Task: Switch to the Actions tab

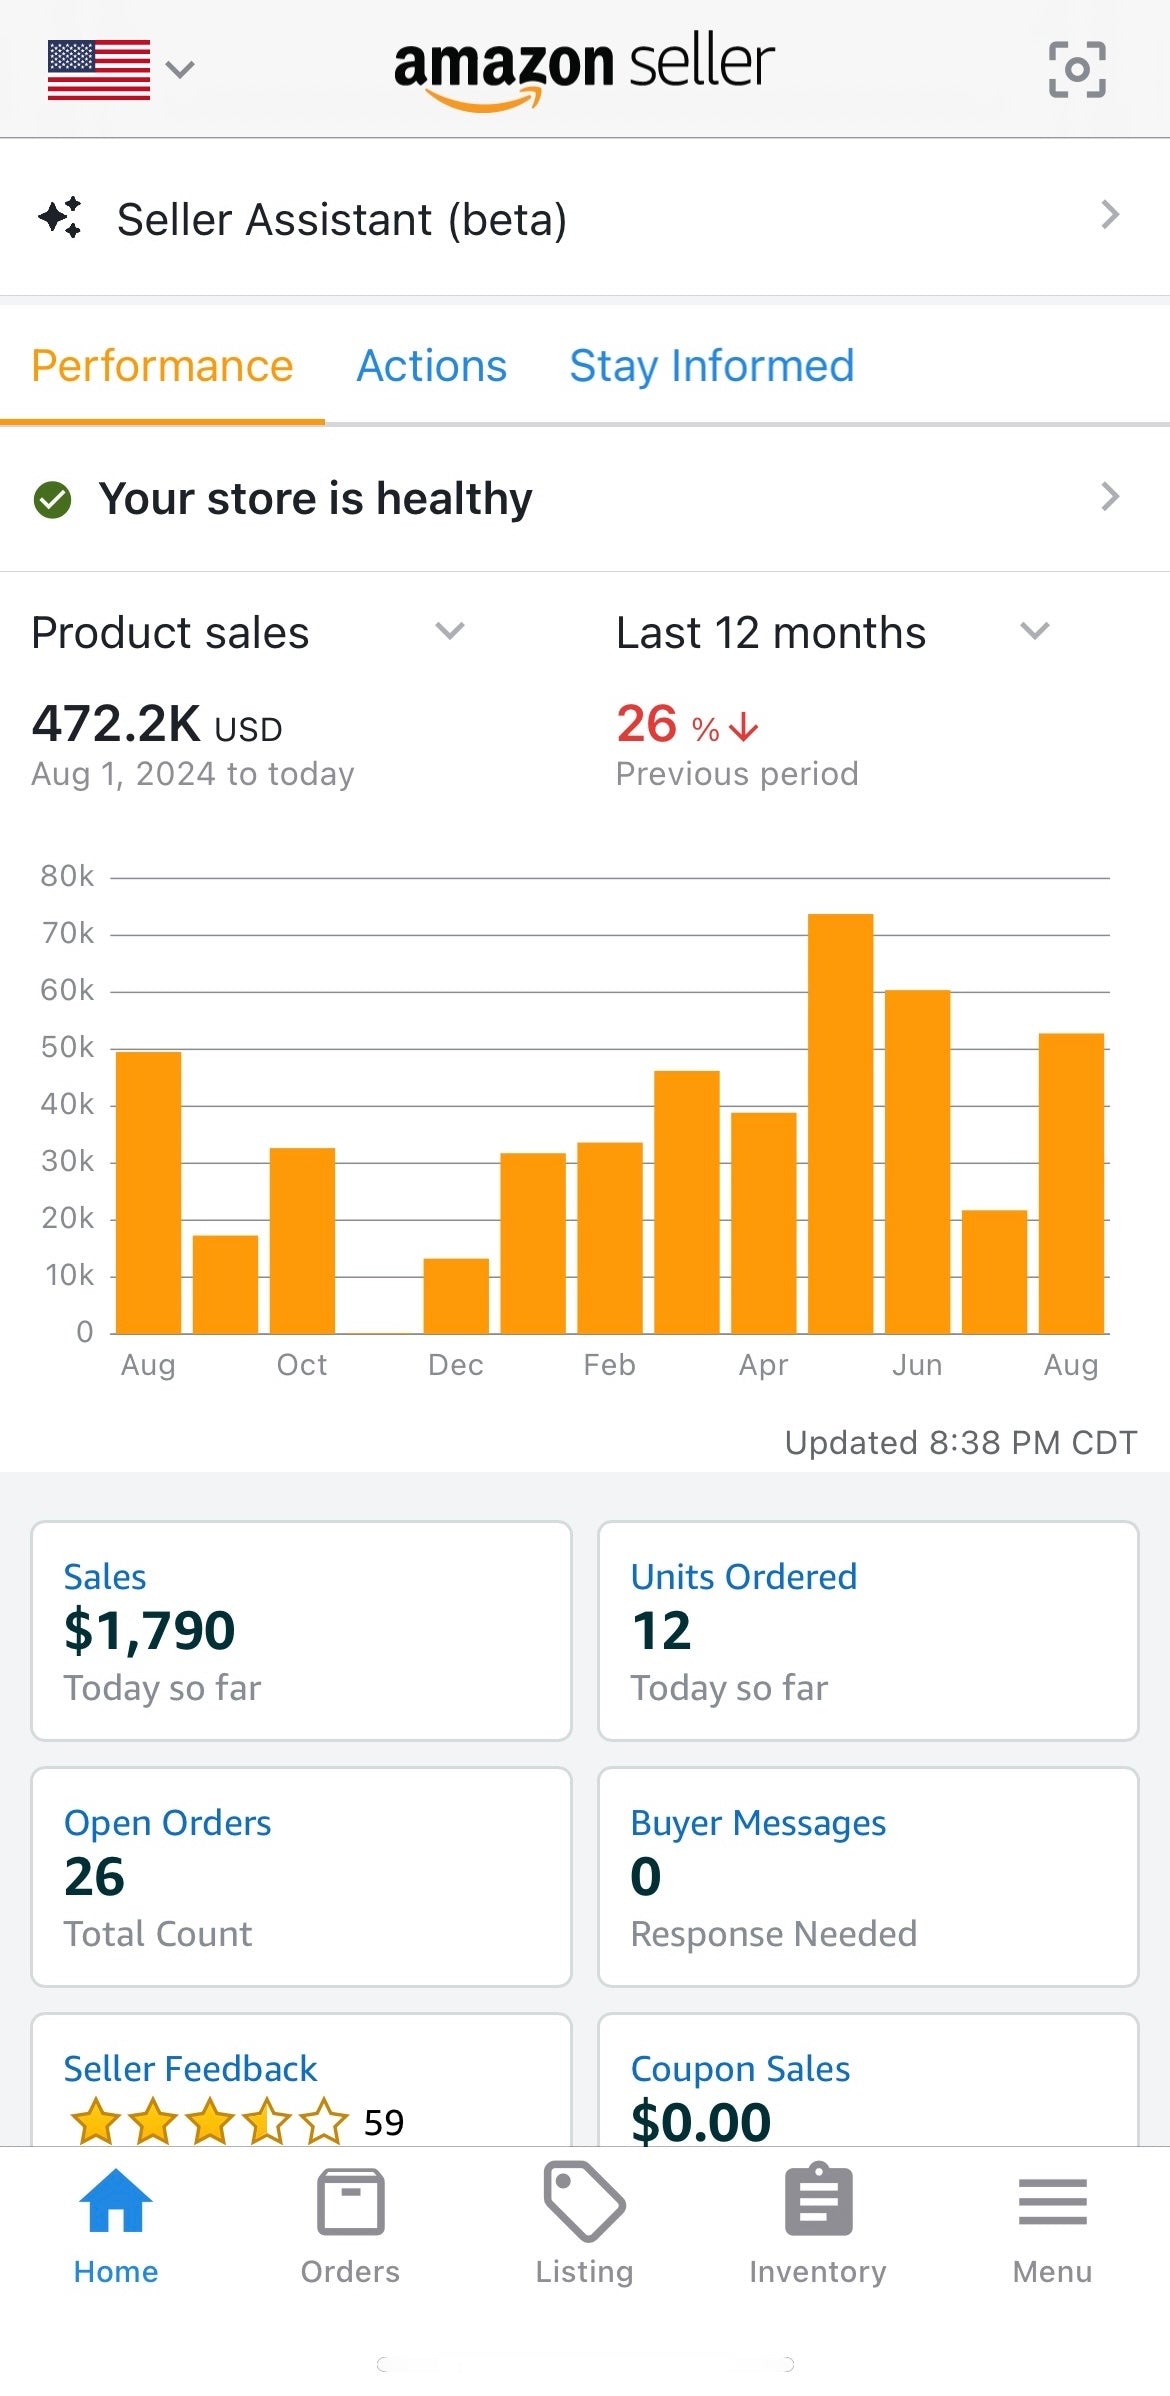Action: pos(431,366)
